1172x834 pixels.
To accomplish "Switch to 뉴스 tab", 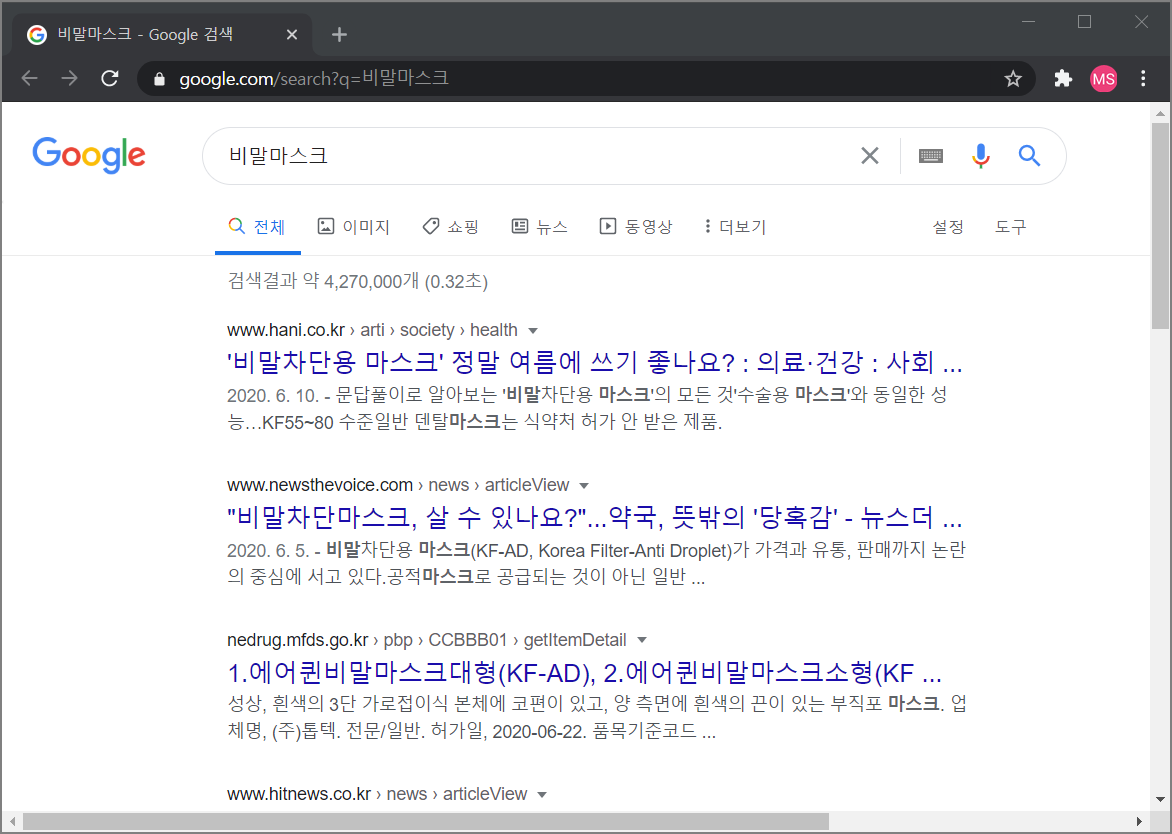I will [540, 227].
